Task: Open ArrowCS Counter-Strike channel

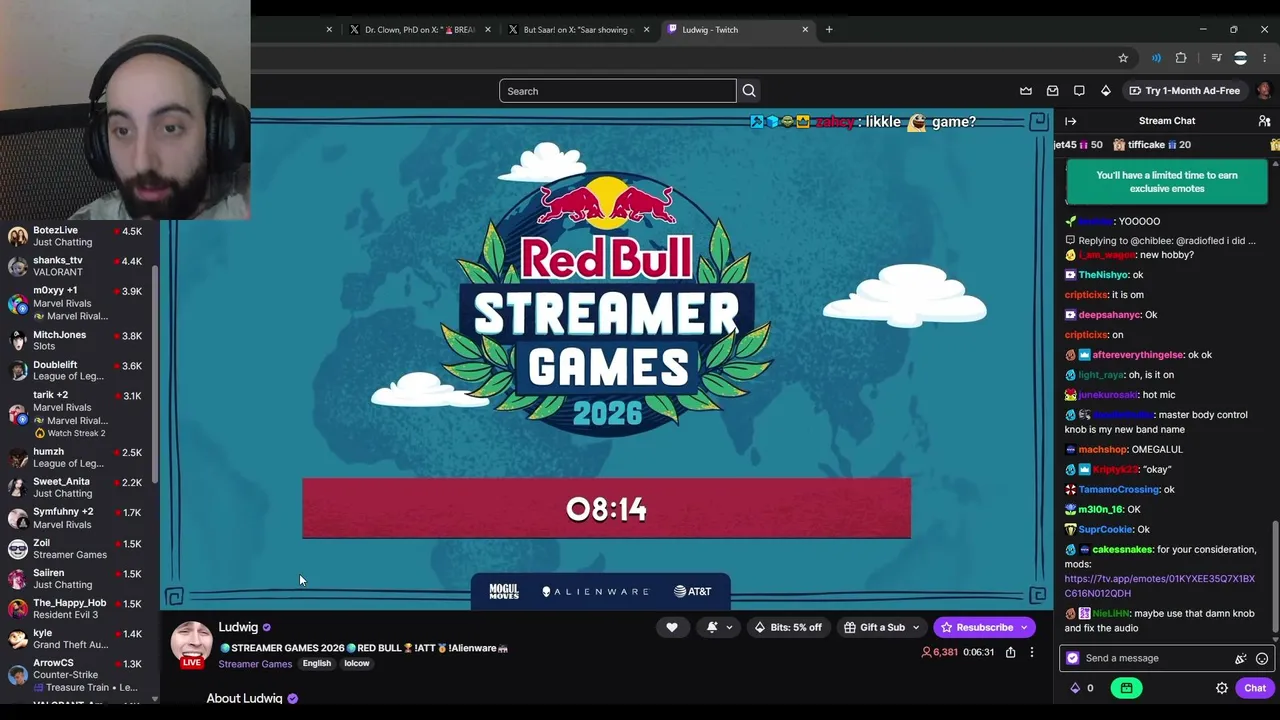Action: (x=78, y=675)
